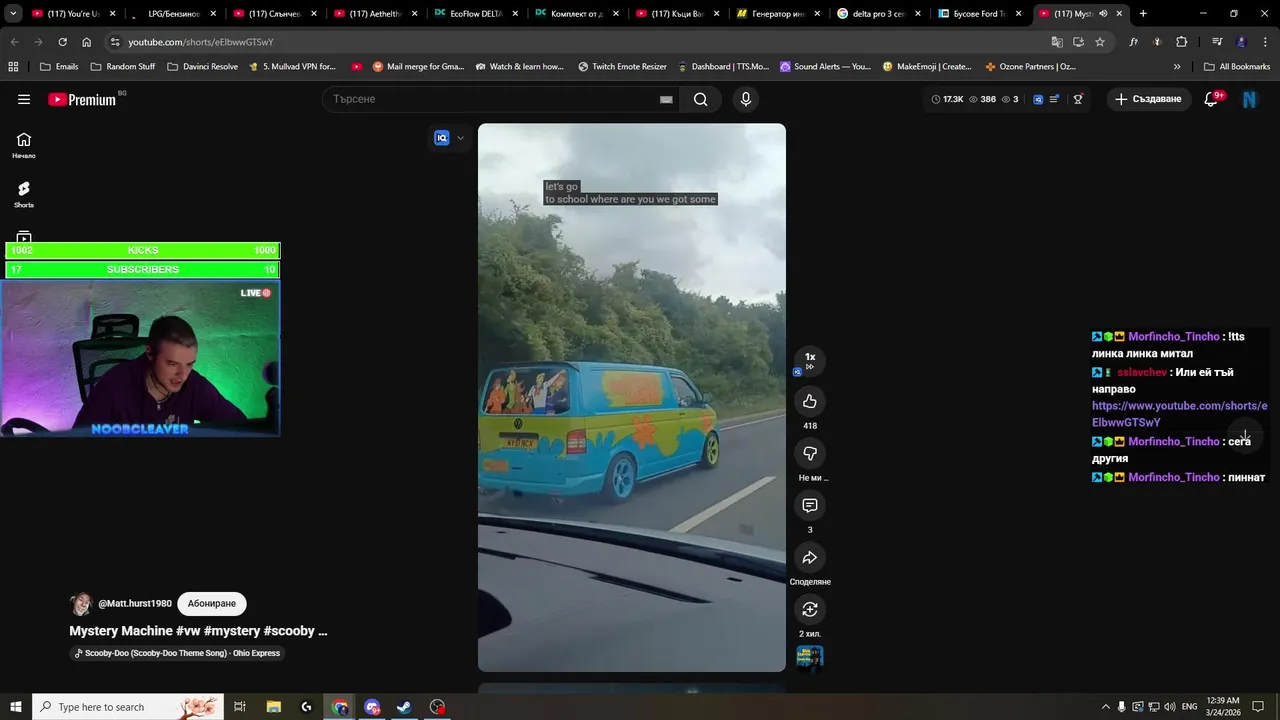Click the address bar URL
The width and height of the screenshot is (1280, 720).
[200, 42]
